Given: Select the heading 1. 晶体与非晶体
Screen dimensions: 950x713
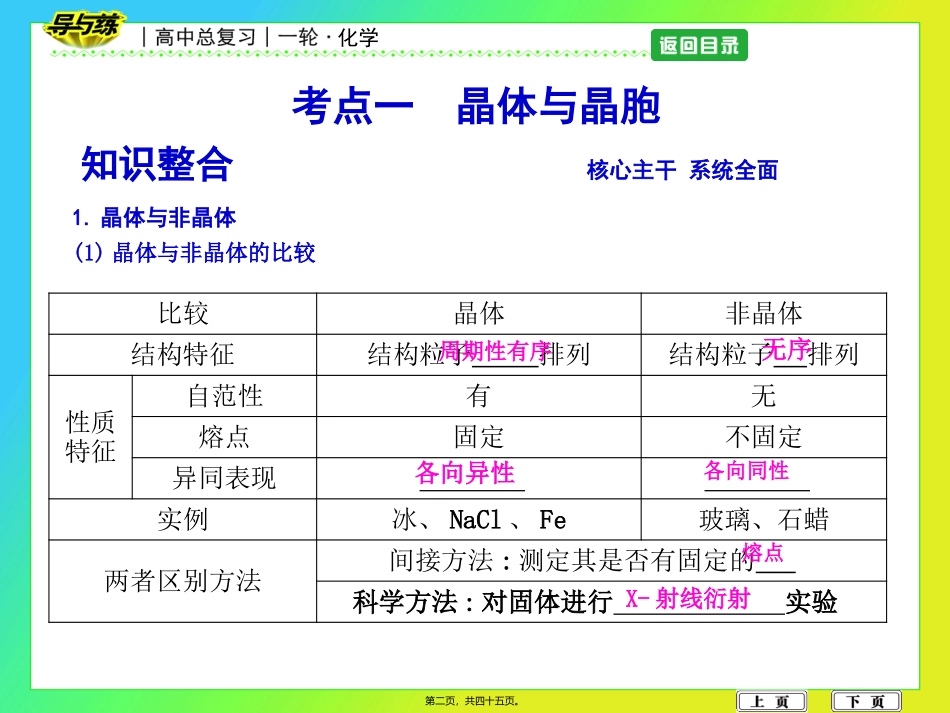Looking at the screenshot, I should pos(154,217).
